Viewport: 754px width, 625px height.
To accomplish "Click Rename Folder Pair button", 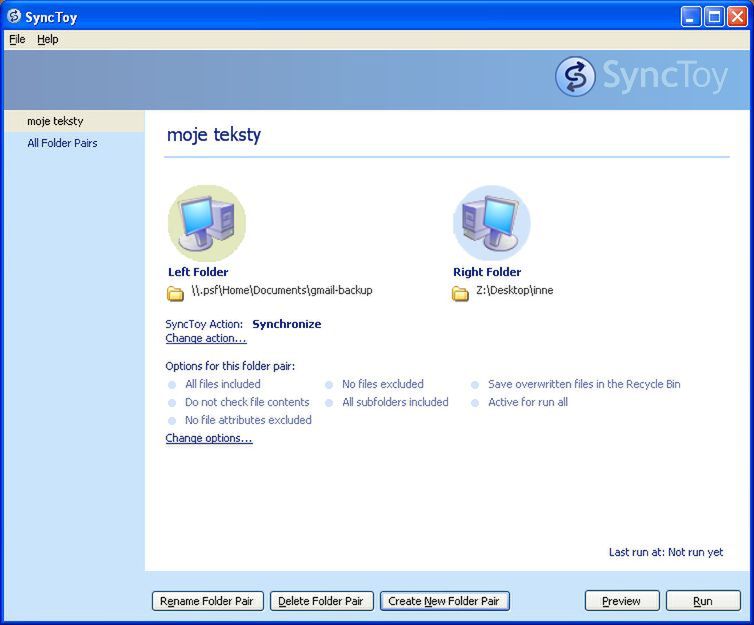I will click(x=208, y=601).
